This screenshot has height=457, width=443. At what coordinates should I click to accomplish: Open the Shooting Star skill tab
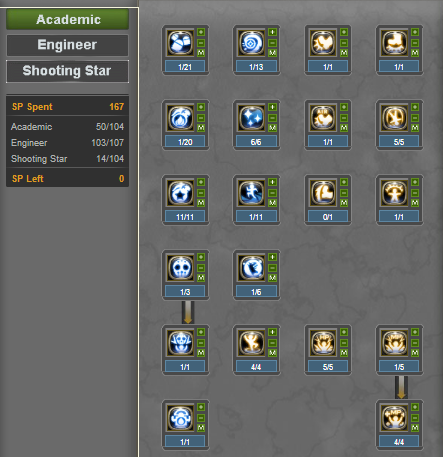click(67, 71)
